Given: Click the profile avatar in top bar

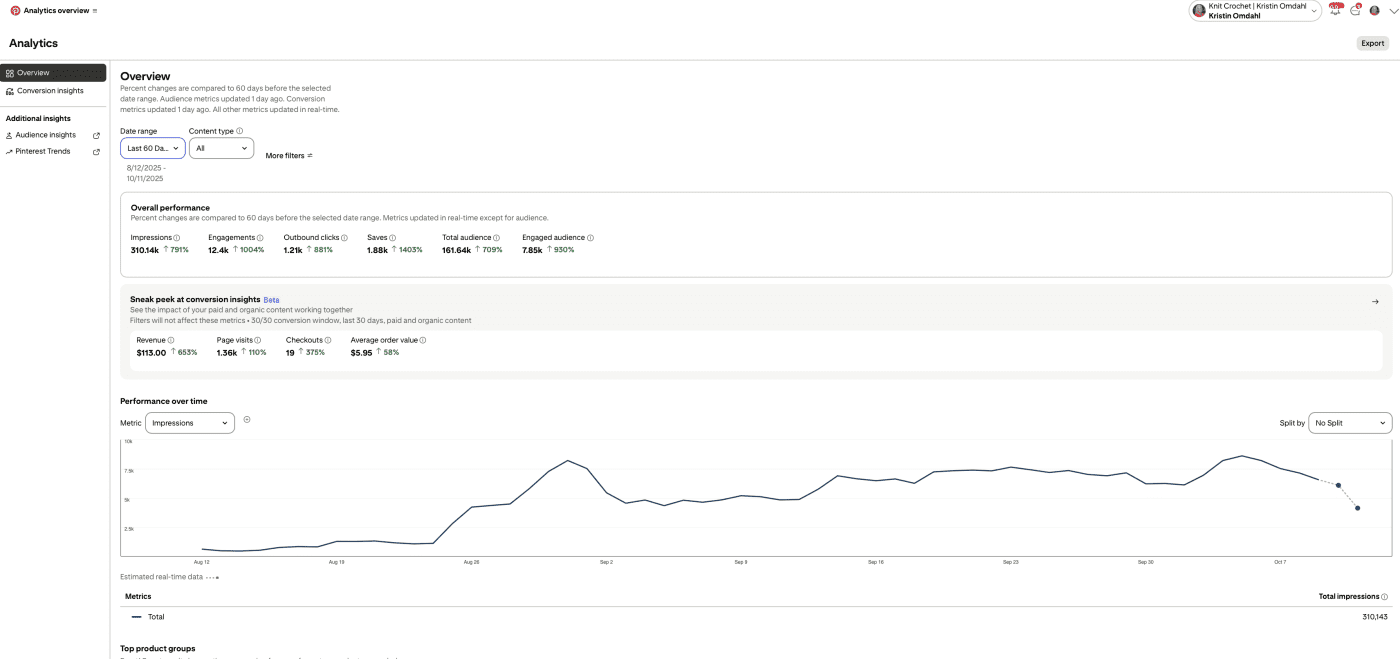Looking at the screenshot, I should click(1374, 11).
